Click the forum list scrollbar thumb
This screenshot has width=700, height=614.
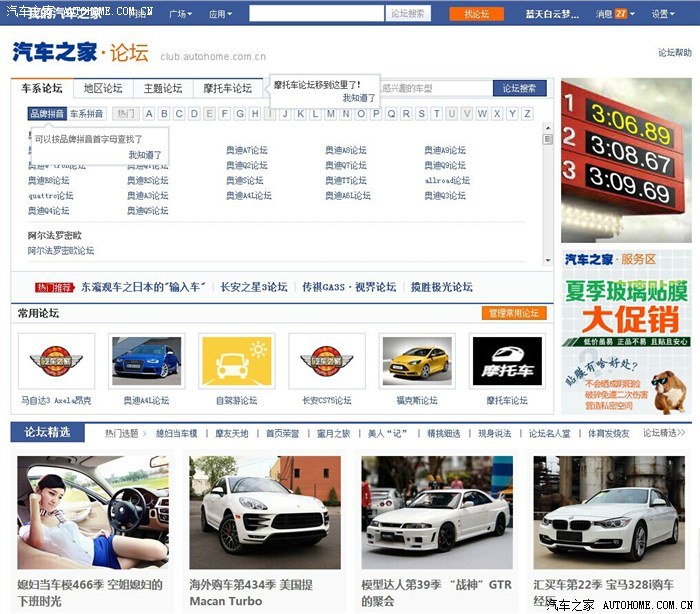(548, 139)
